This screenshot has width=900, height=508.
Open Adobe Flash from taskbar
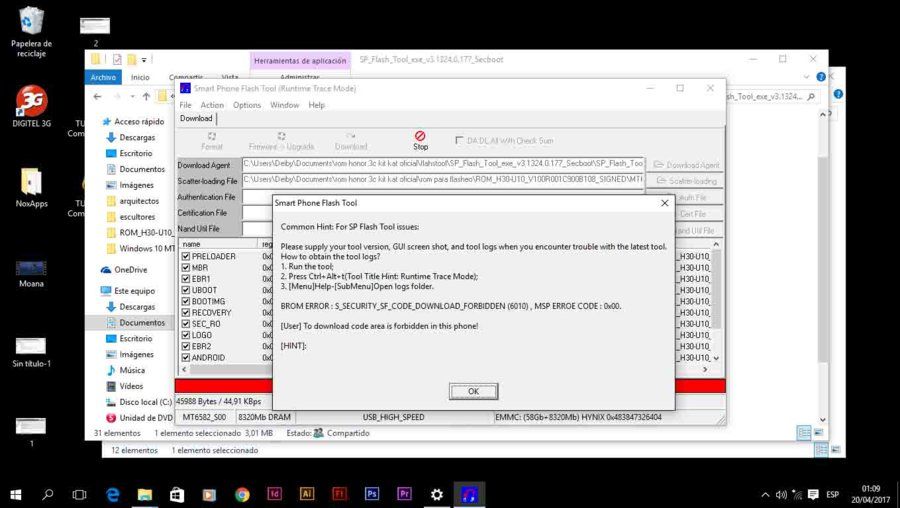tap(339, 494)
